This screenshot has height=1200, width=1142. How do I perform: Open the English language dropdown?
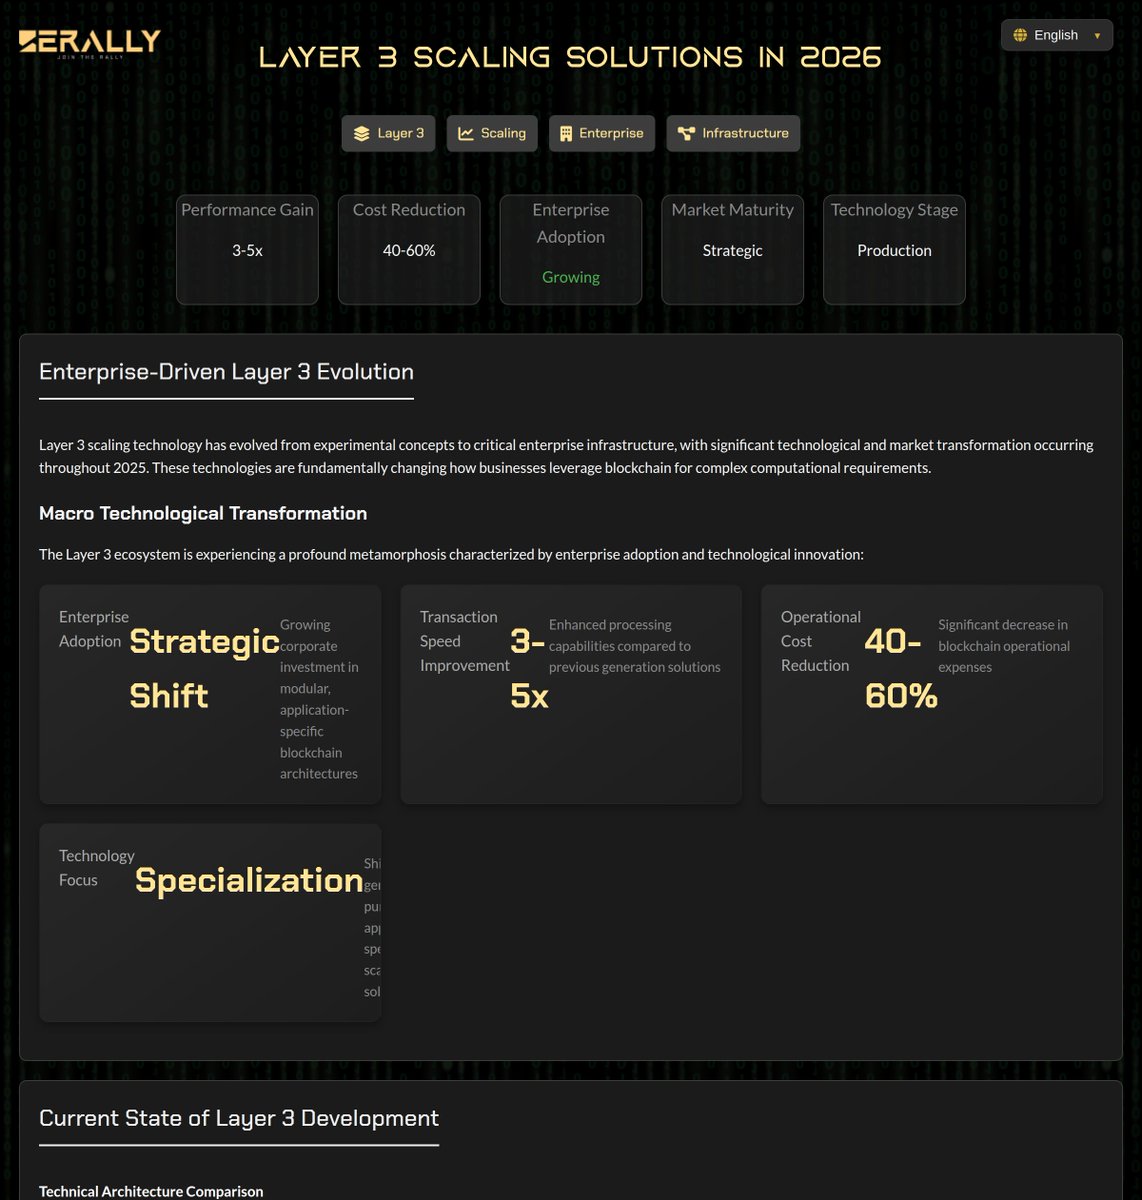[1056, 35]
